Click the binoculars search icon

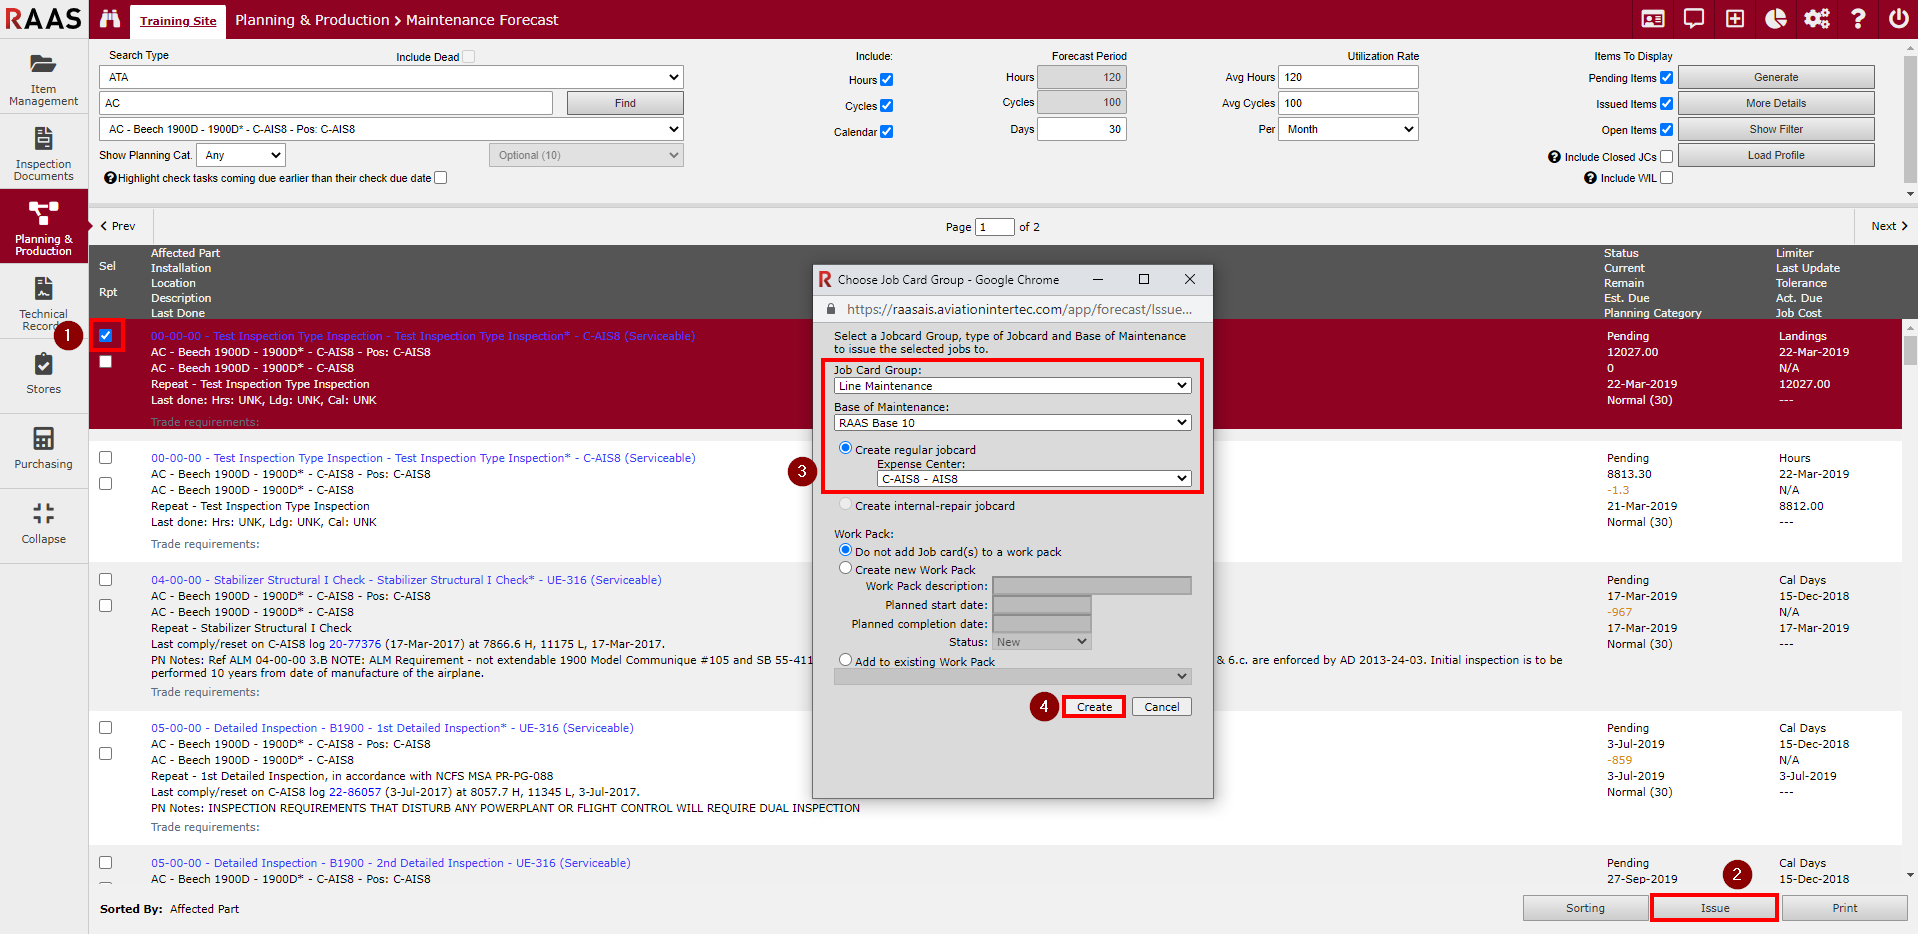tap(110, 19)
